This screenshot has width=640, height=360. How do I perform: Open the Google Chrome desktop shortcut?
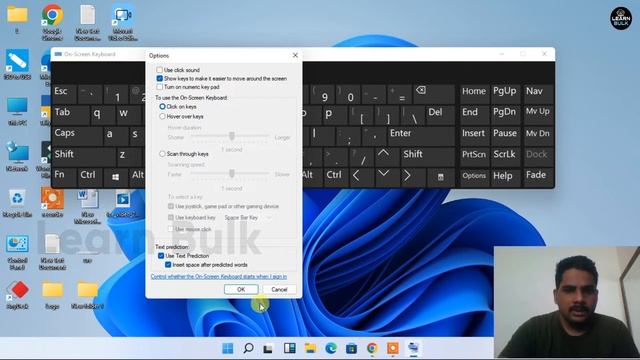coord(52,22)
